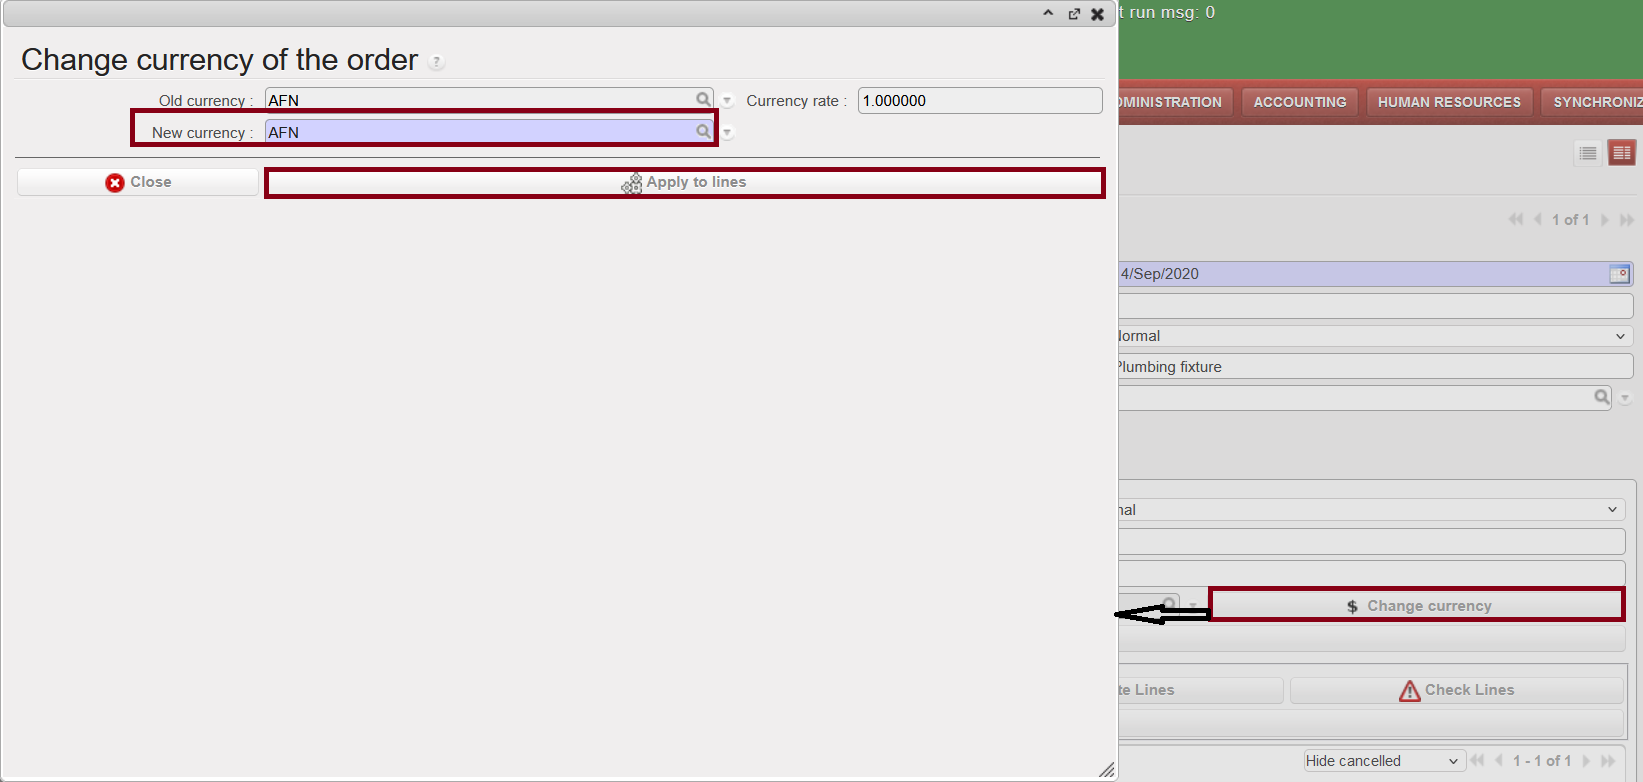The width and height of the screenshot is (1643, 782).
Task: Expand the dropdown arrow beside that search field
Action: click(1625, 398)
